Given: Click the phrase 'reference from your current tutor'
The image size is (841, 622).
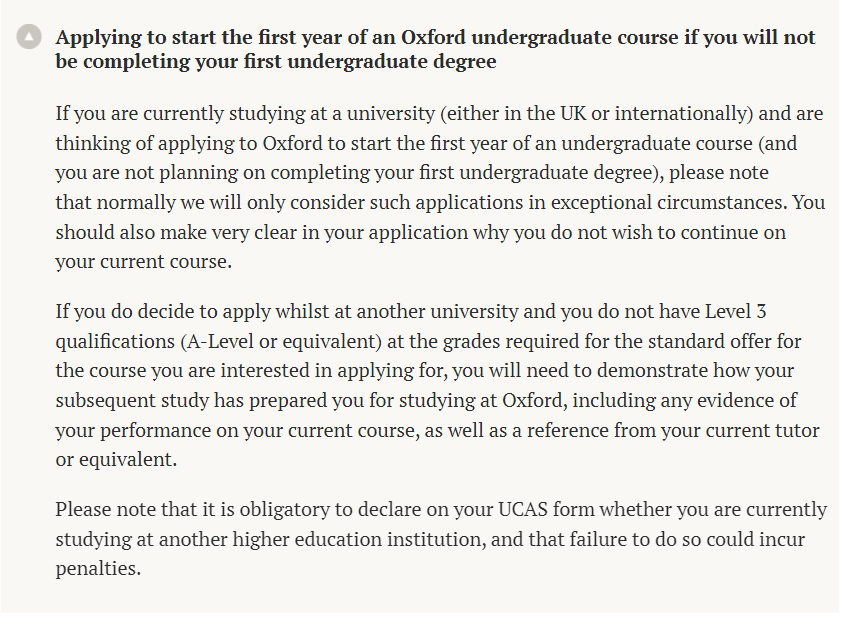Looking at the screenshot, I should coord(673,430).
